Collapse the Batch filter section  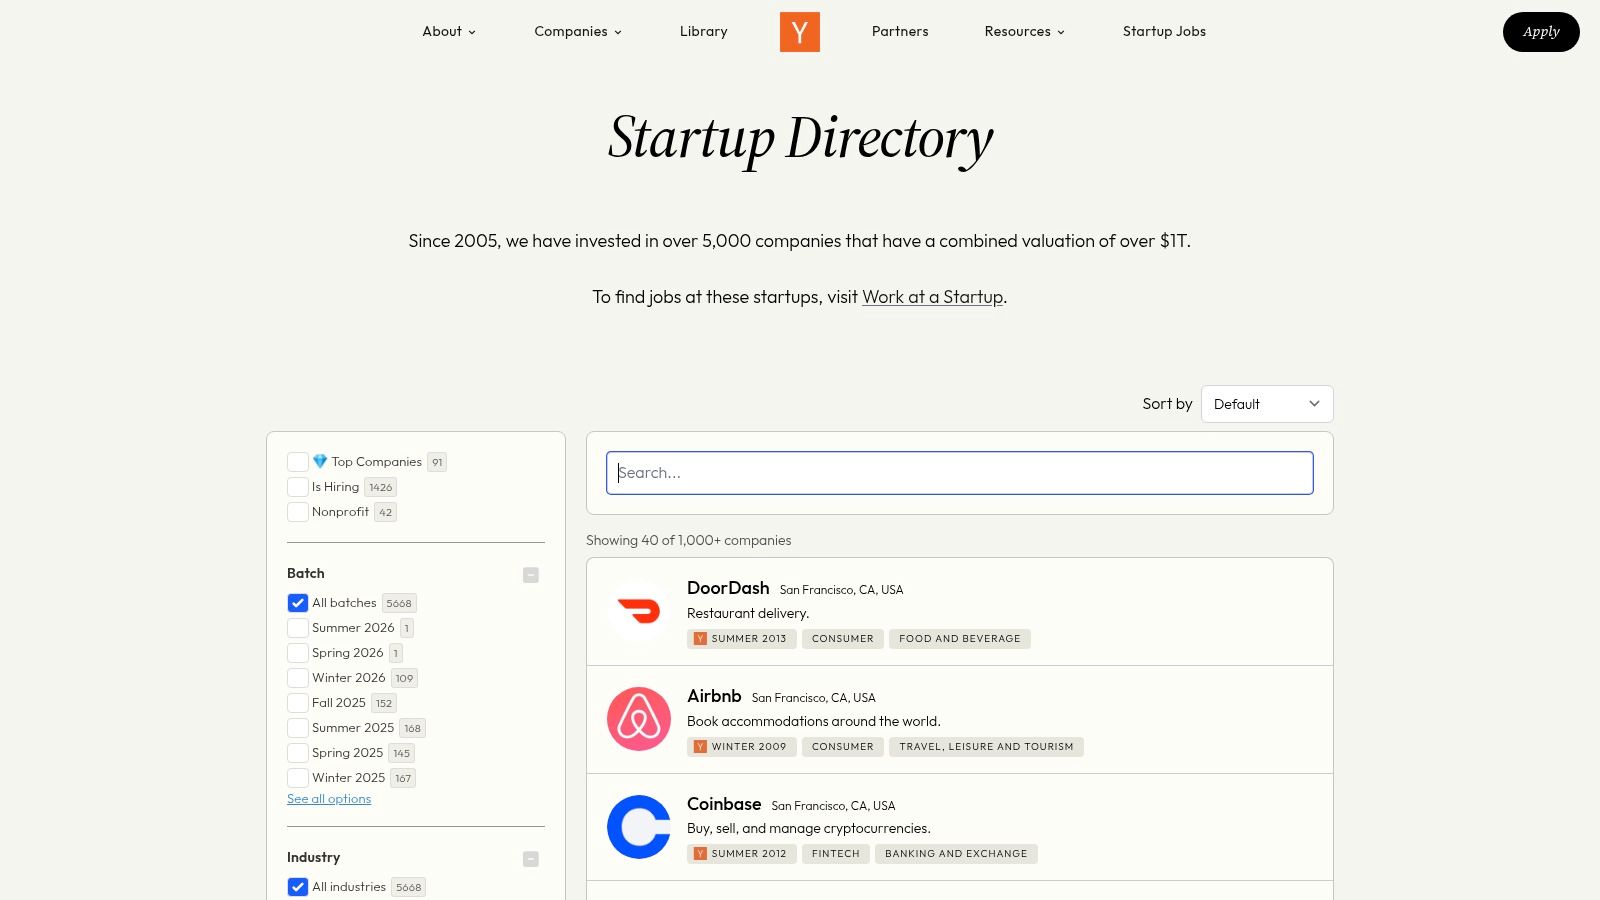click(x=530, y=575)
